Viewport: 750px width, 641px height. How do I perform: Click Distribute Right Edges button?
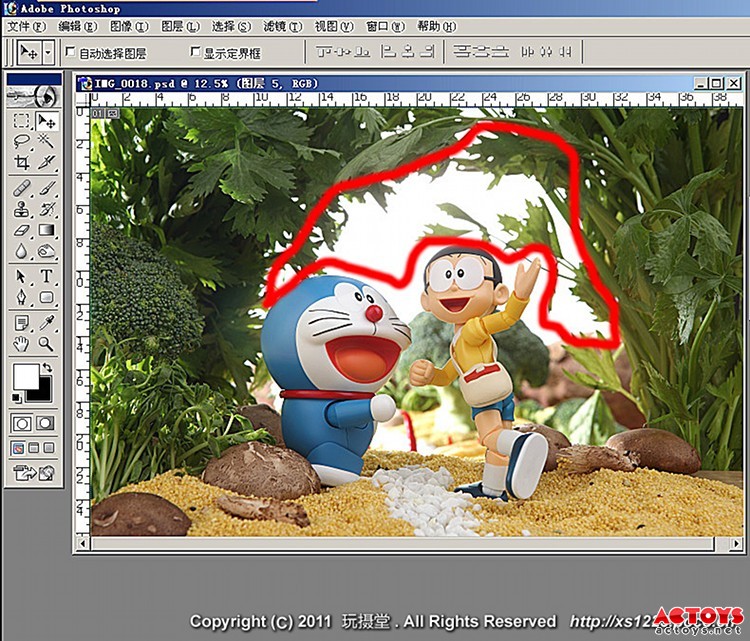click(565, 51)
